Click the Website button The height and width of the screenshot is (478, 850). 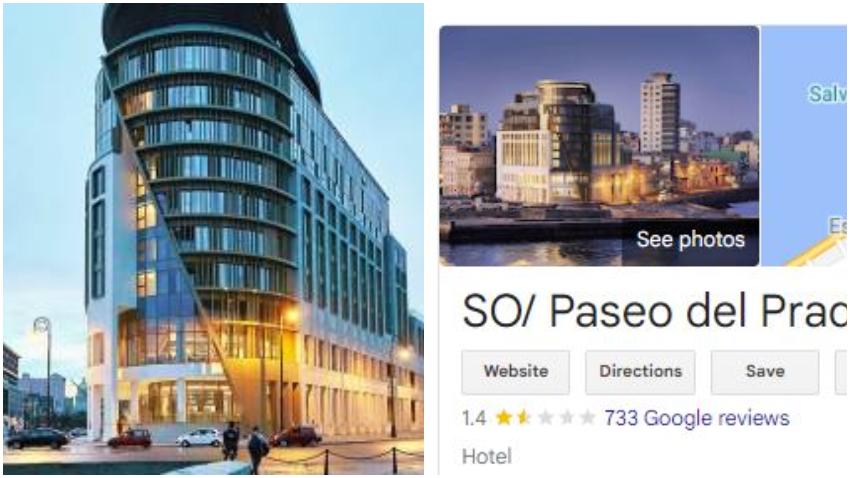[516, 372]
